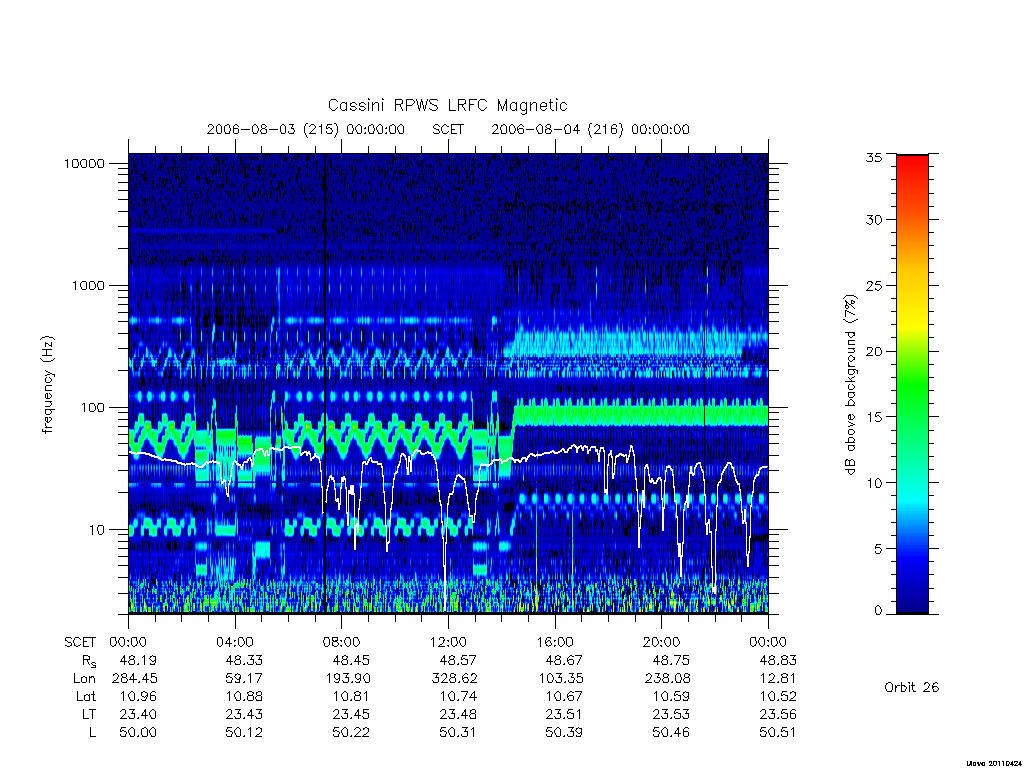Click the LT value 23.56
The image size is (1024, 768).
coord(778,714)
